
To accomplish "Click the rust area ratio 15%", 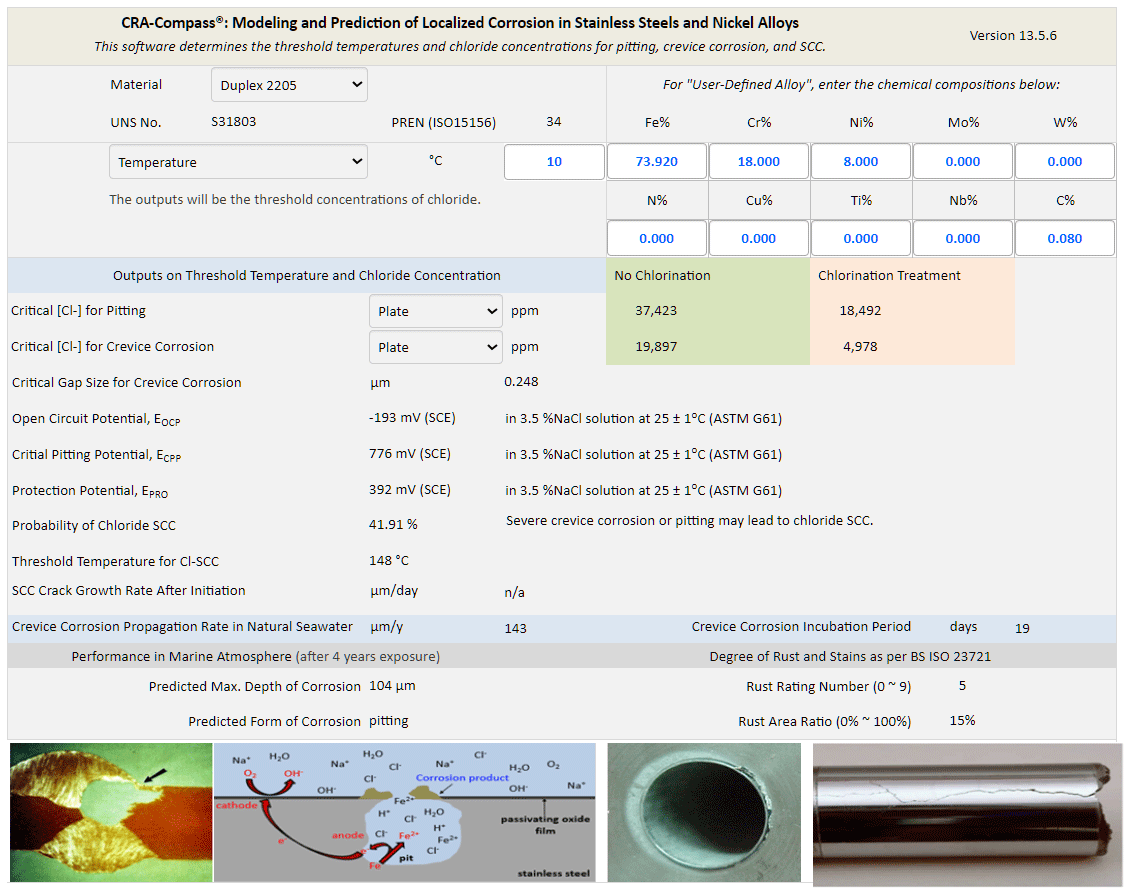I will coord(962,720).
